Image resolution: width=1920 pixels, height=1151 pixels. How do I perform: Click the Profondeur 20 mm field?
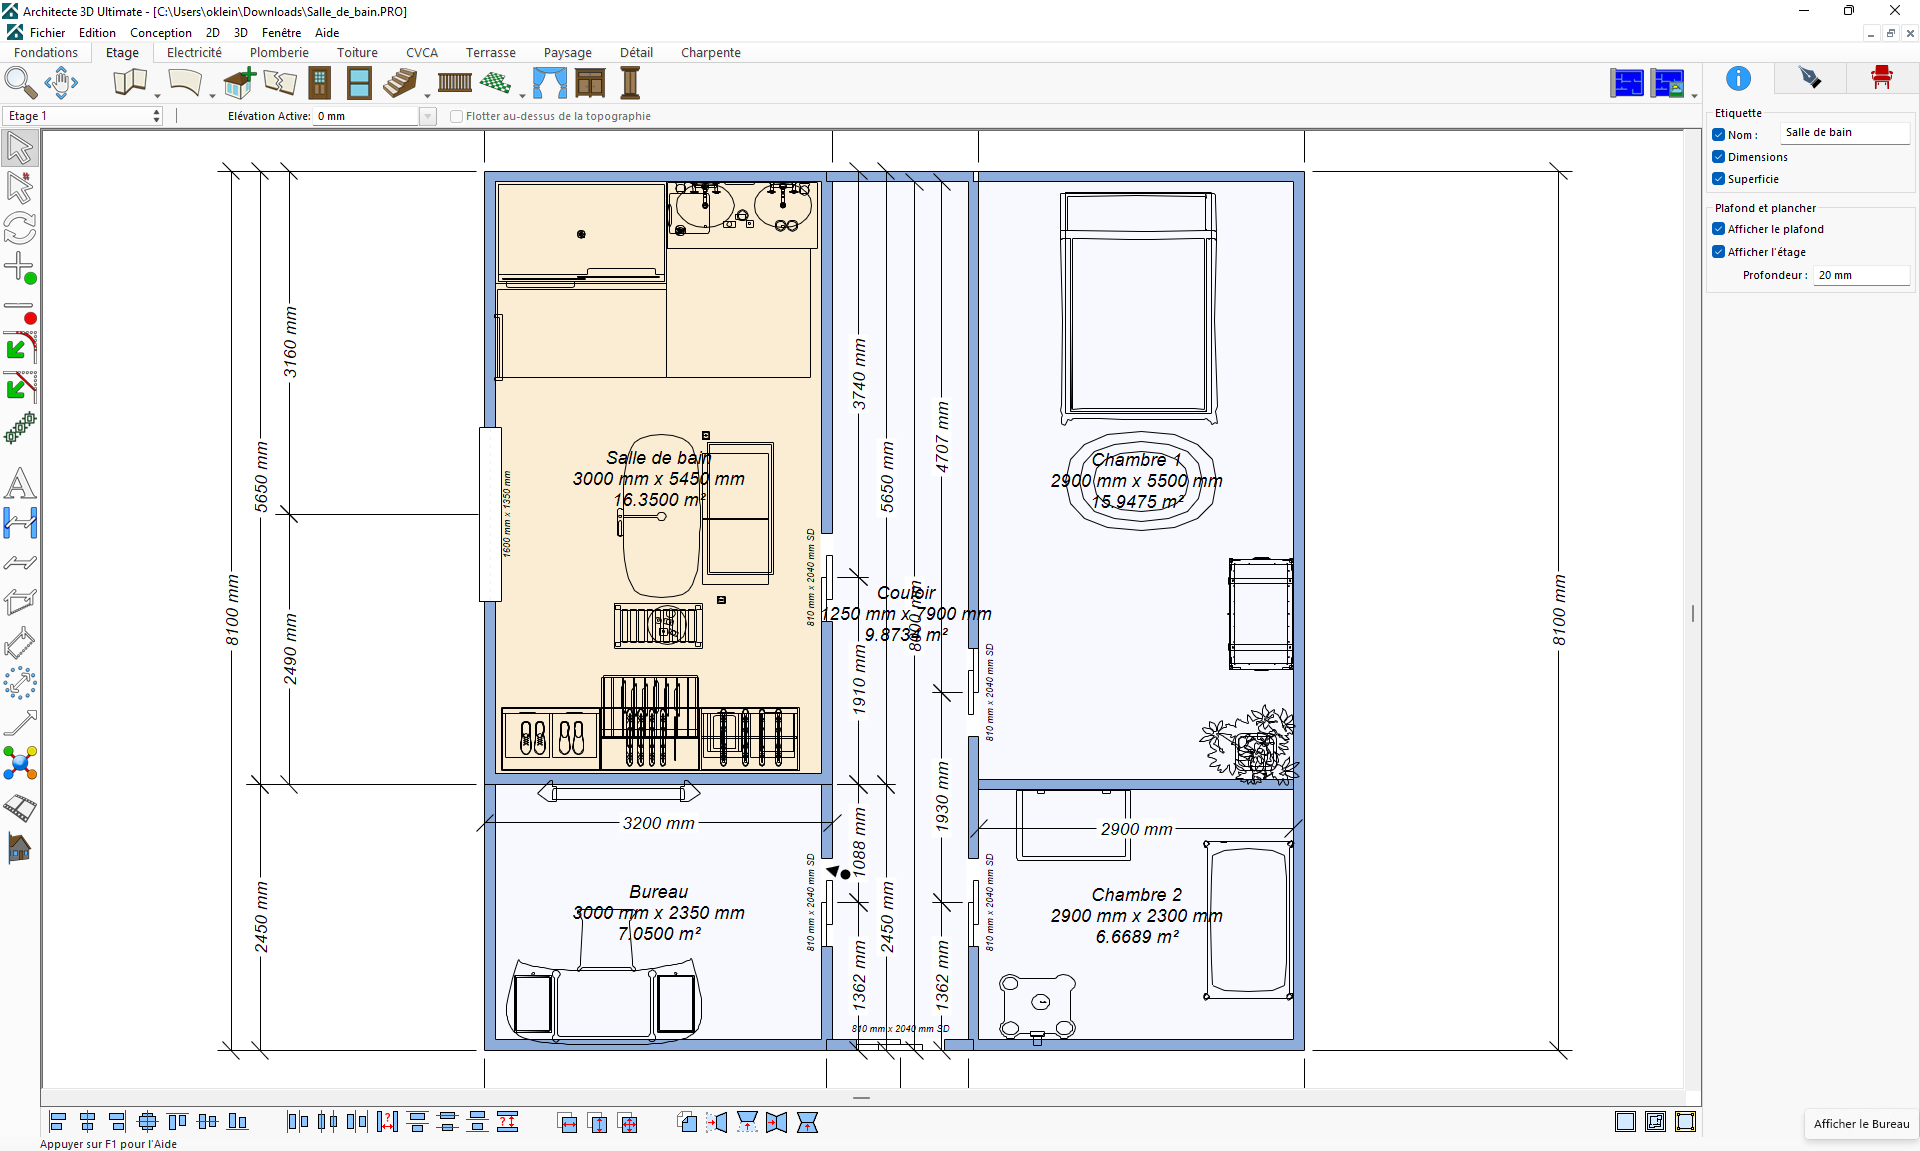click(1862, 275)
